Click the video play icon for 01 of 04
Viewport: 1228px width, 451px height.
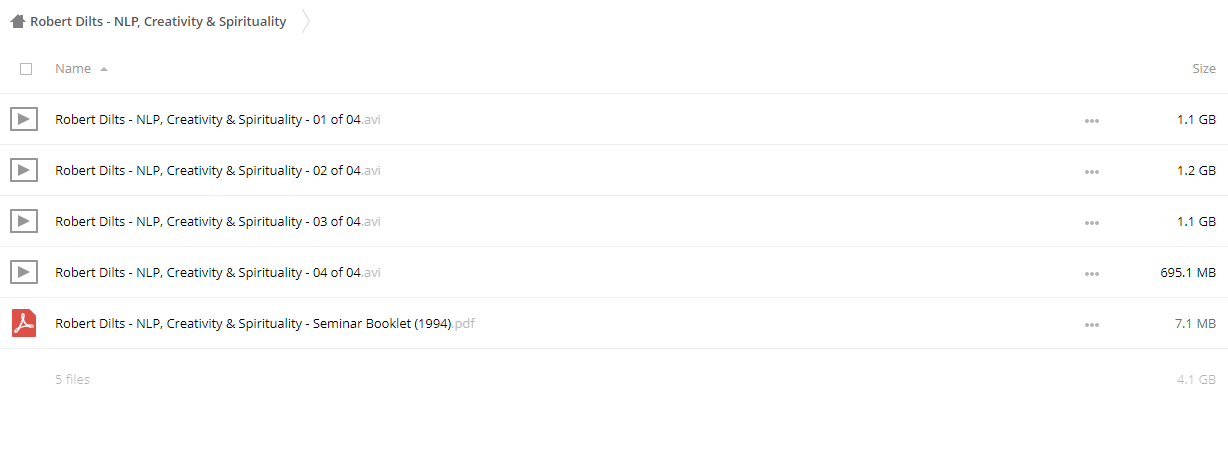(24, 119)
